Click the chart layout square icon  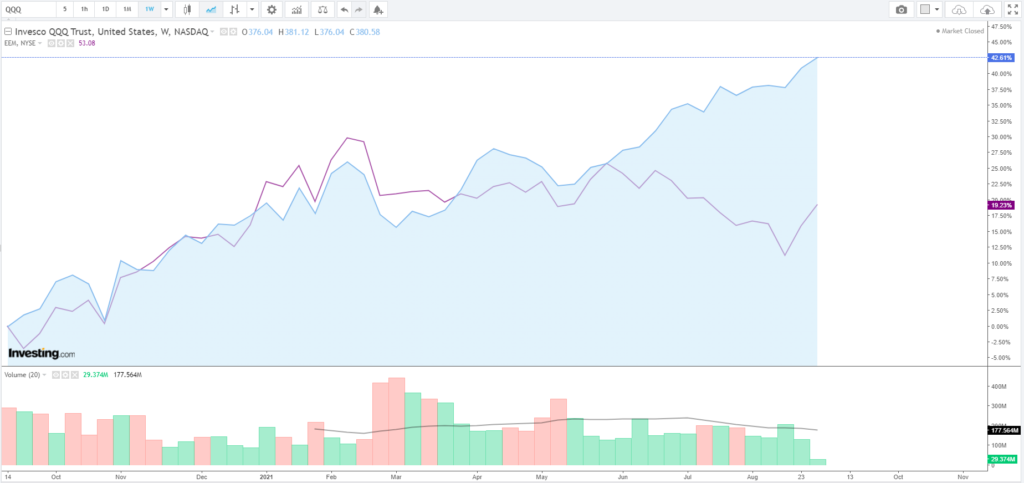point(924,10)
